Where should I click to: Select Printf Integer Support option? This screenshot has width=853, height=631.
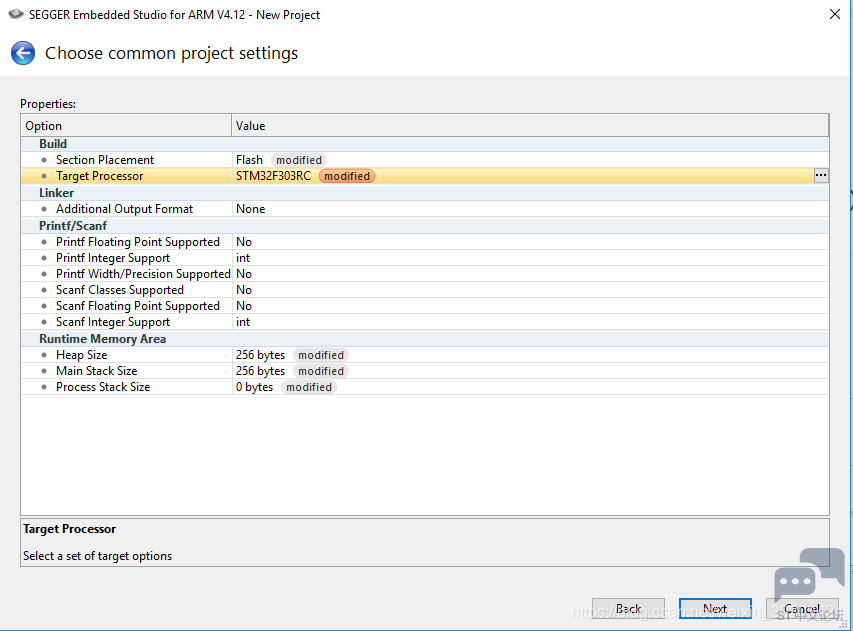113,258
